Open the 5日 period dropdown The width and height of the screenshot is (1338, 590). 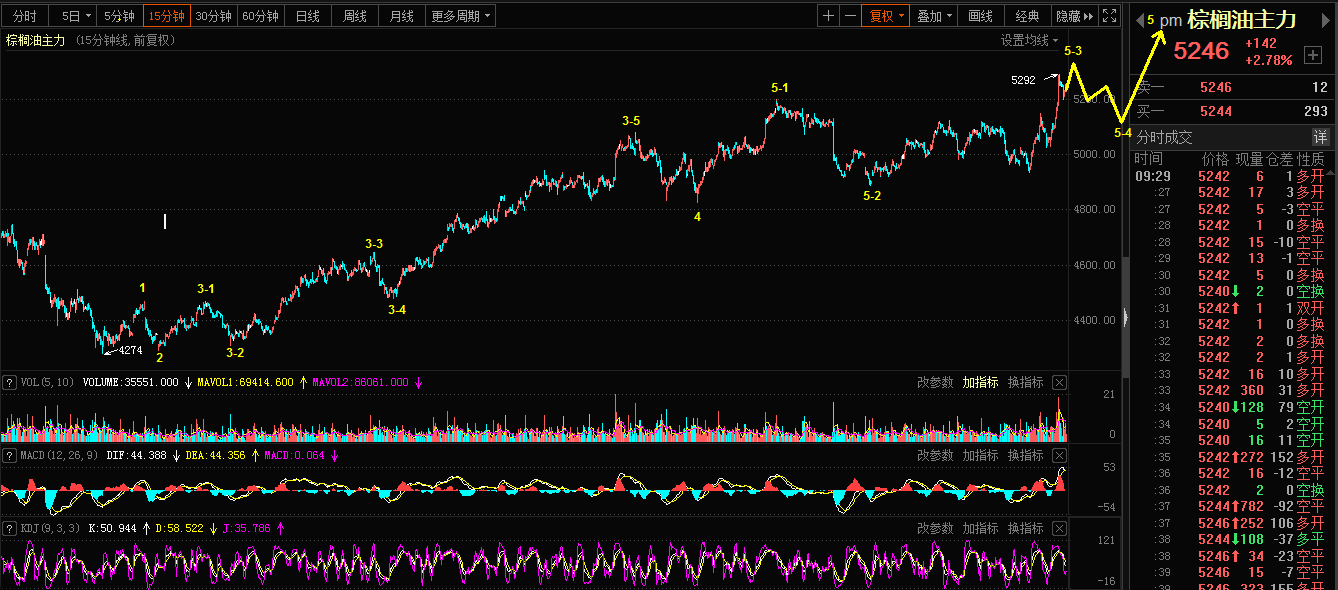[75, 16]
